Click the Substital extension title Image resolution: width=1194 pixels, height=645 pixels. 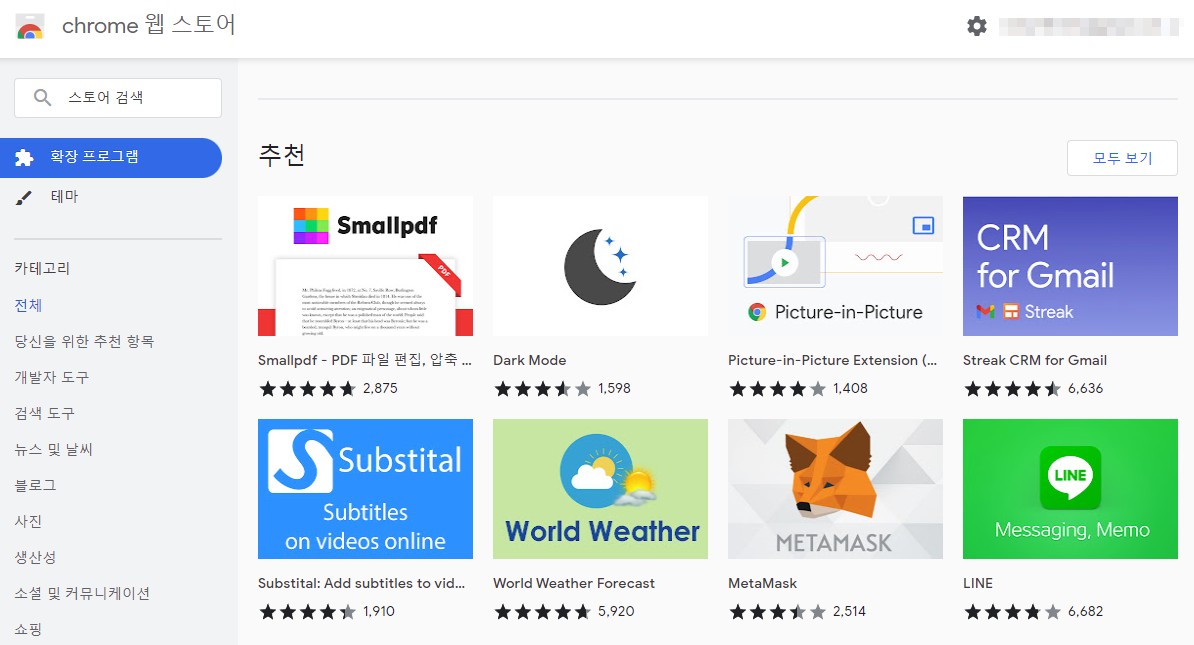(364, 583)
